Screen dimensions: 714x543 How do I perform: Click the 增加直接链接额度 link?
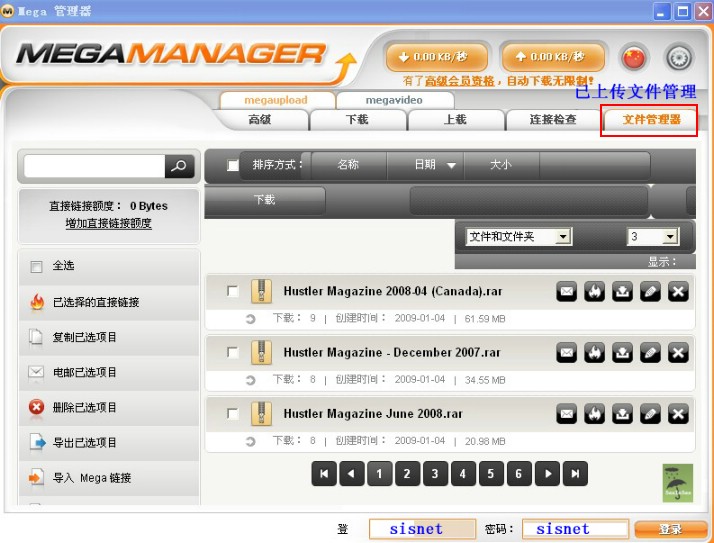tap(108, 223)
